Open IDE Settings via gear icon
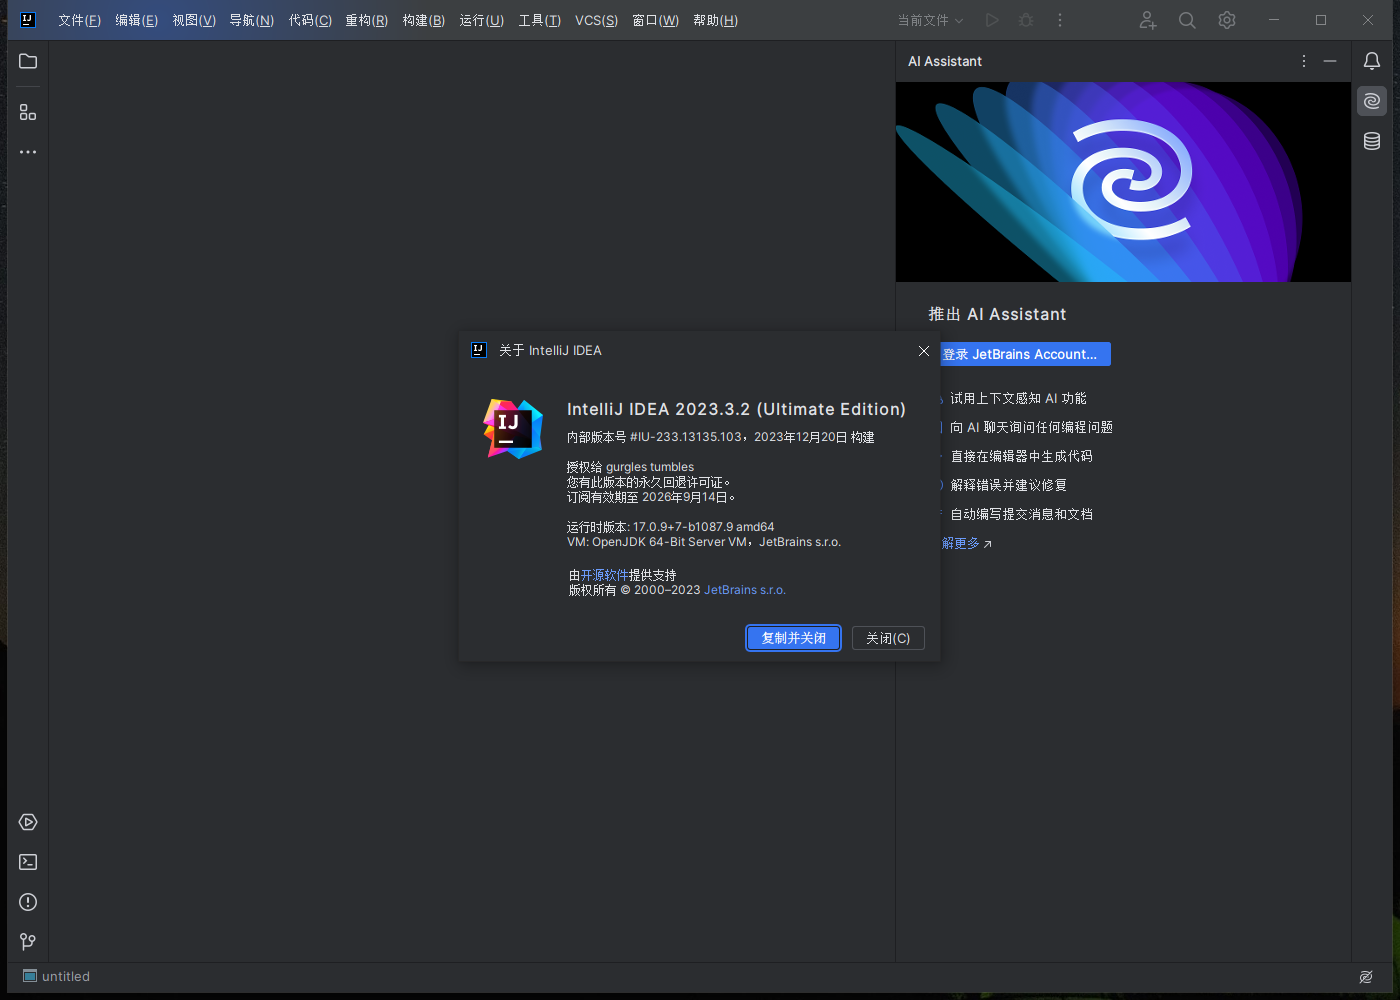This screenshot has height=1000, width=1400. [x=1226, y=20]
